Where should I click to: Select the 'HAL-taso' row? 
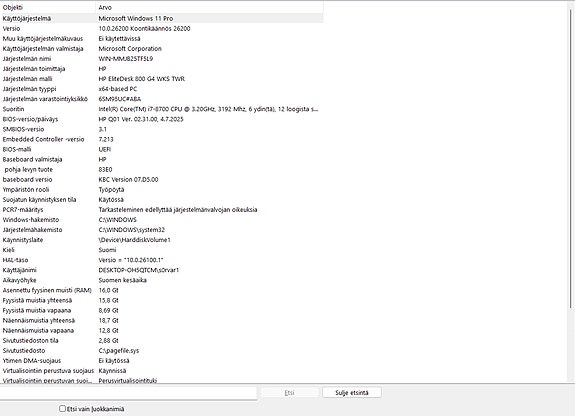tap(15, 260)
